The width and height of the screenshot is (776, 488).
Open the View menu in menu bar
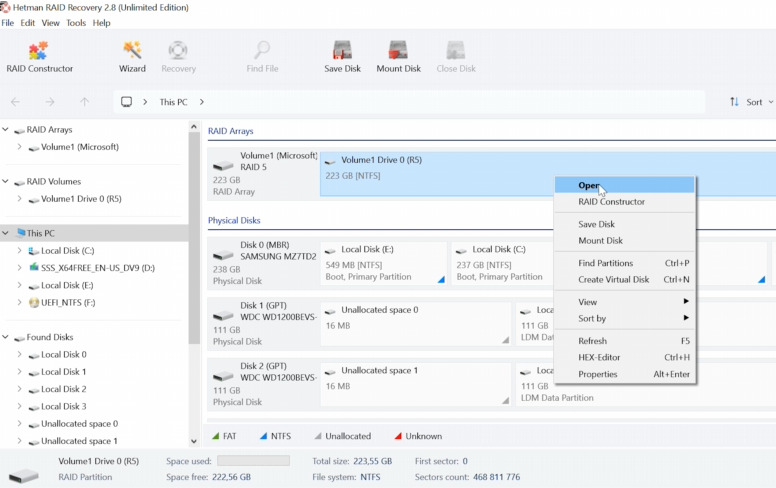coord(50,23)
